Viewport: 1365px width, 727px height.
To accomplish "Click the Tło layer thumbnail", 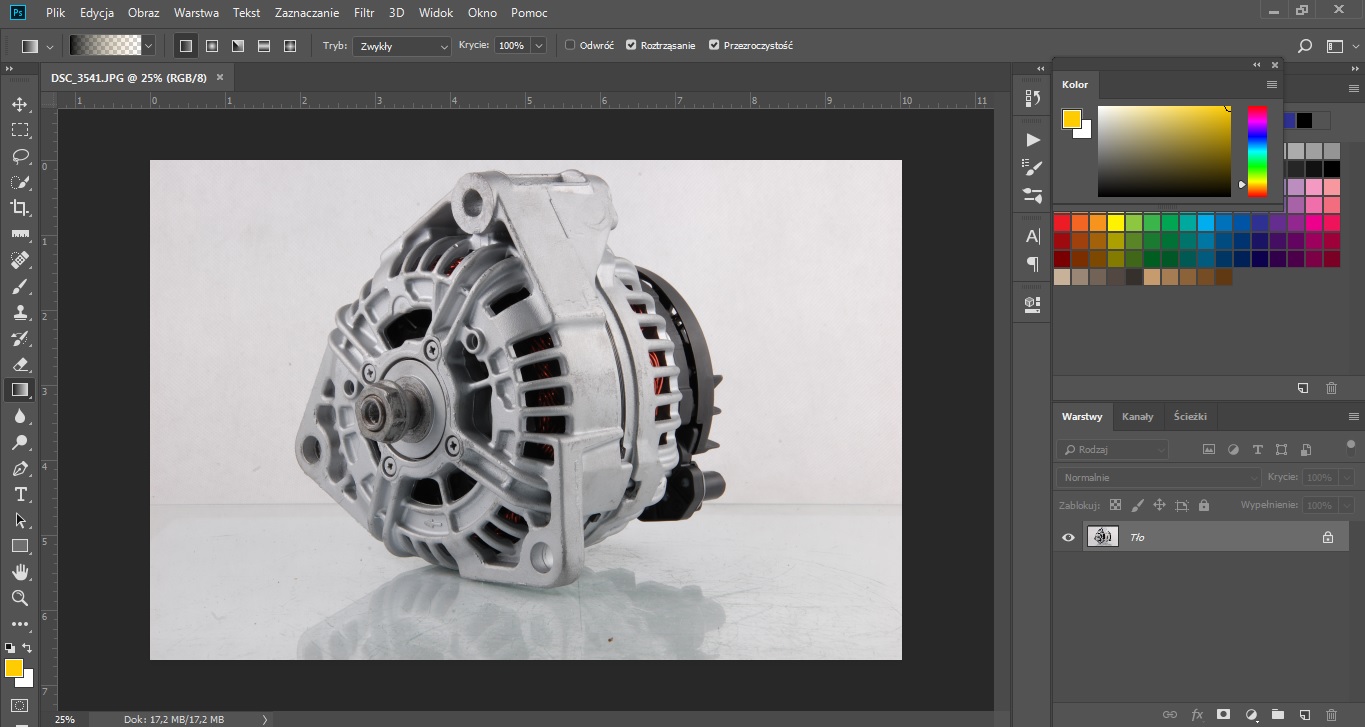I will coord(1102,537).
